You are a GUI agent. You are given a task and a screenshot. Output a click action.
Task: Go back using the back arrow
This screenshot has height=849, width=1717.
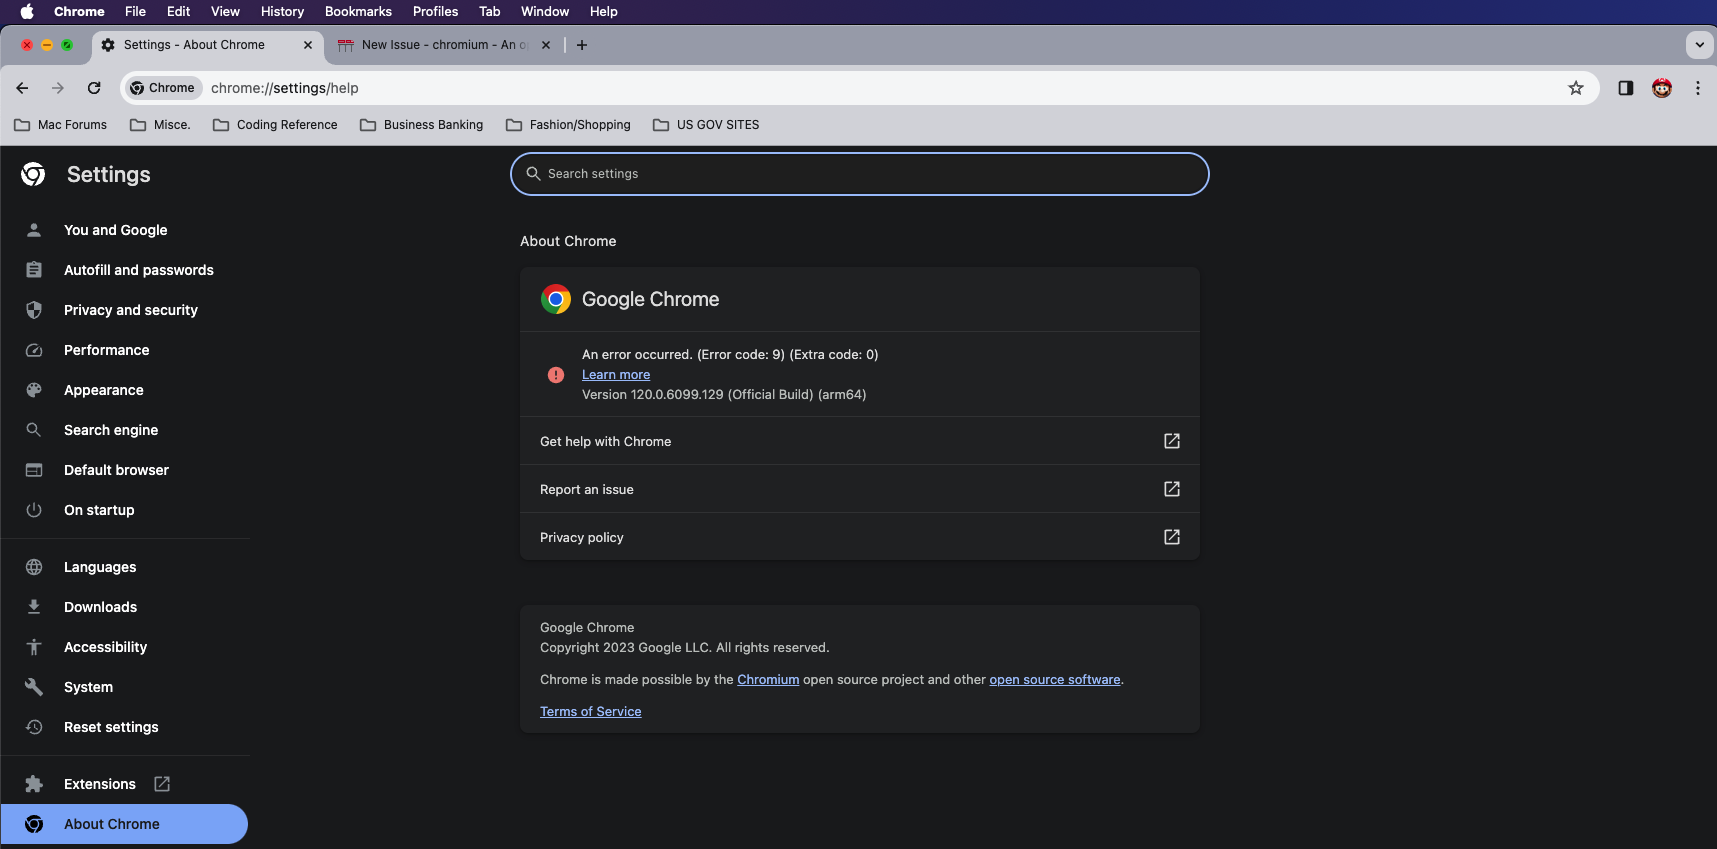click(x=22, y=88)
